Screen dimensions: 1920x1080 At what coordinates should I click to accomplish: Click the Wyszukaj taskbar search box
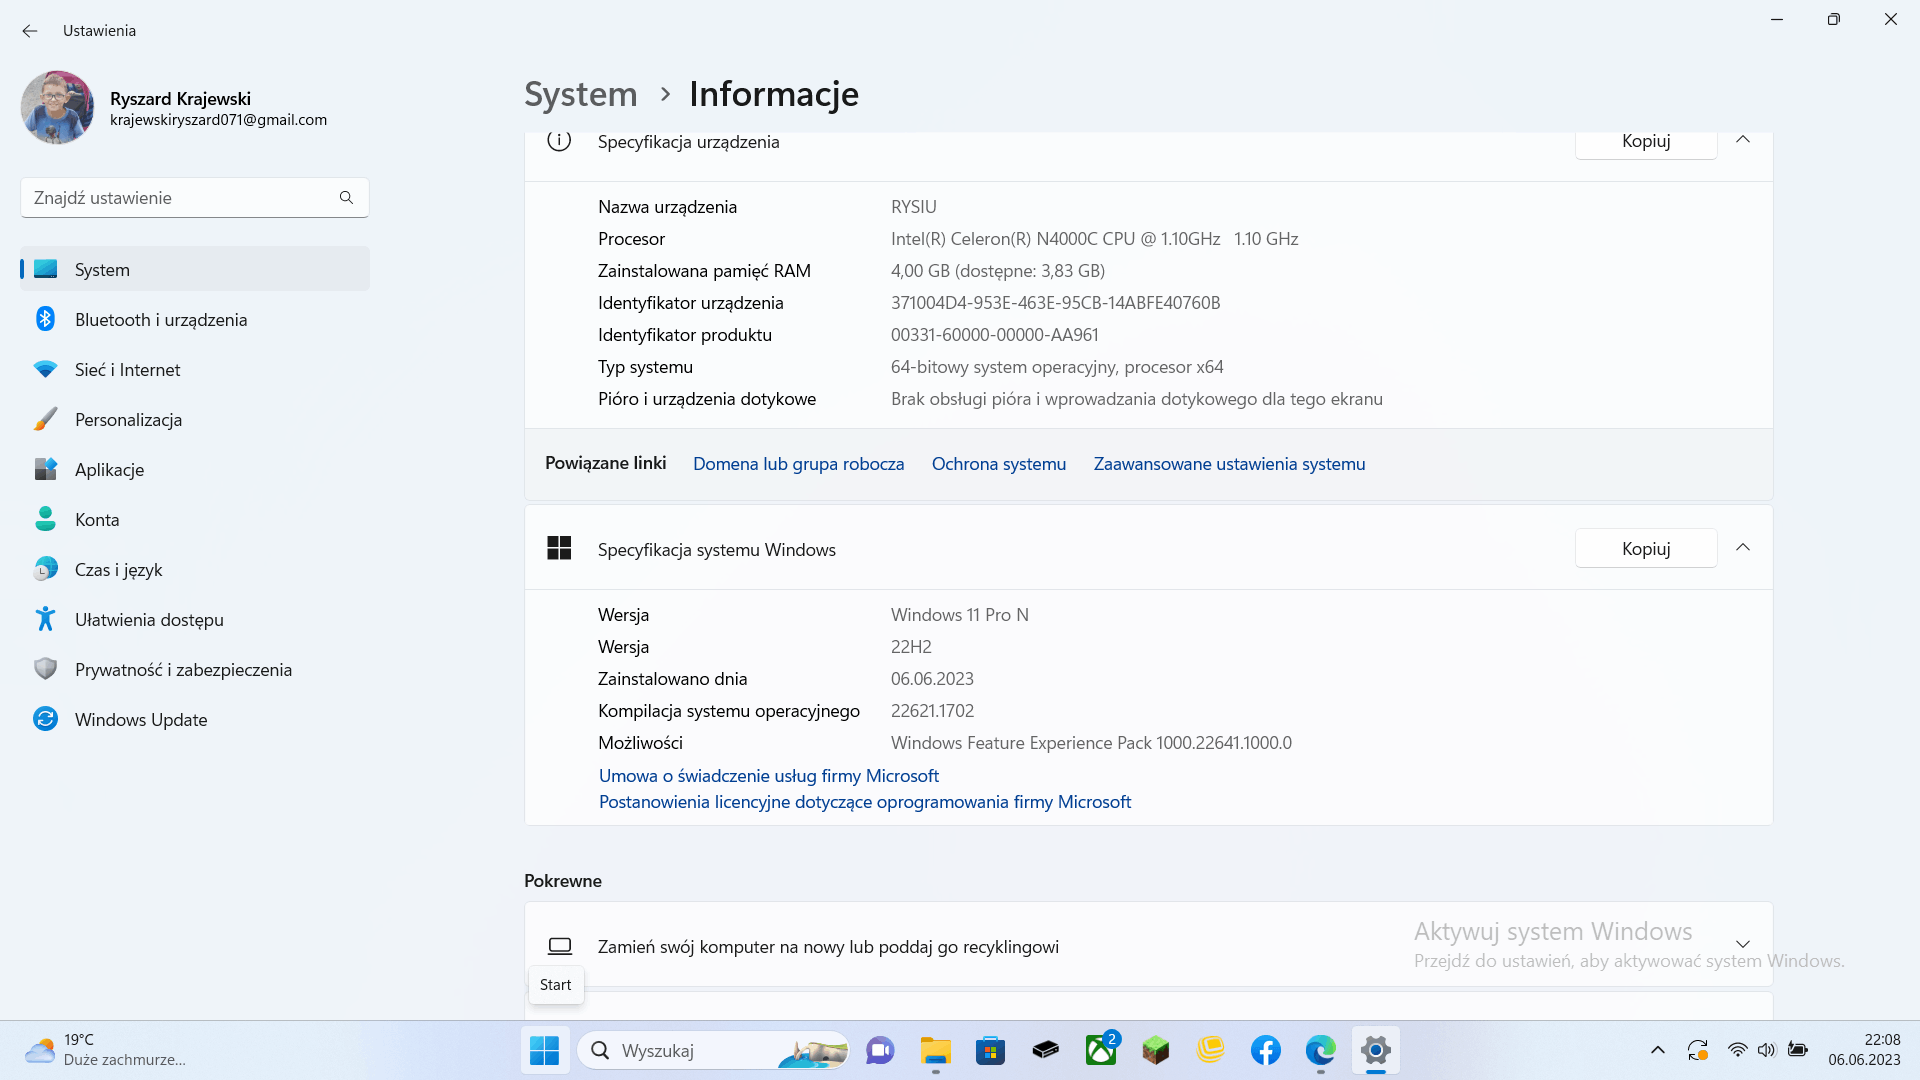pyautogui.click(x=713, y=1050)
